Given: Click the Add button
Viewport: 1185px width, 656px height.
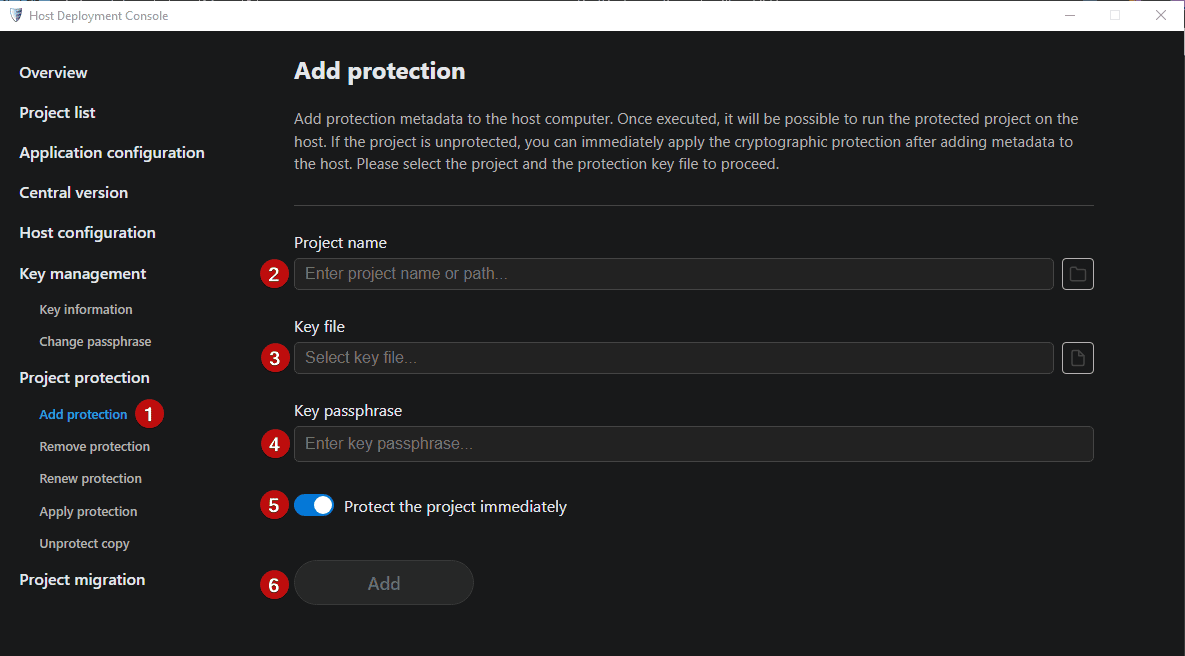Looking at the screenshot, I should [x=384, y=583].
